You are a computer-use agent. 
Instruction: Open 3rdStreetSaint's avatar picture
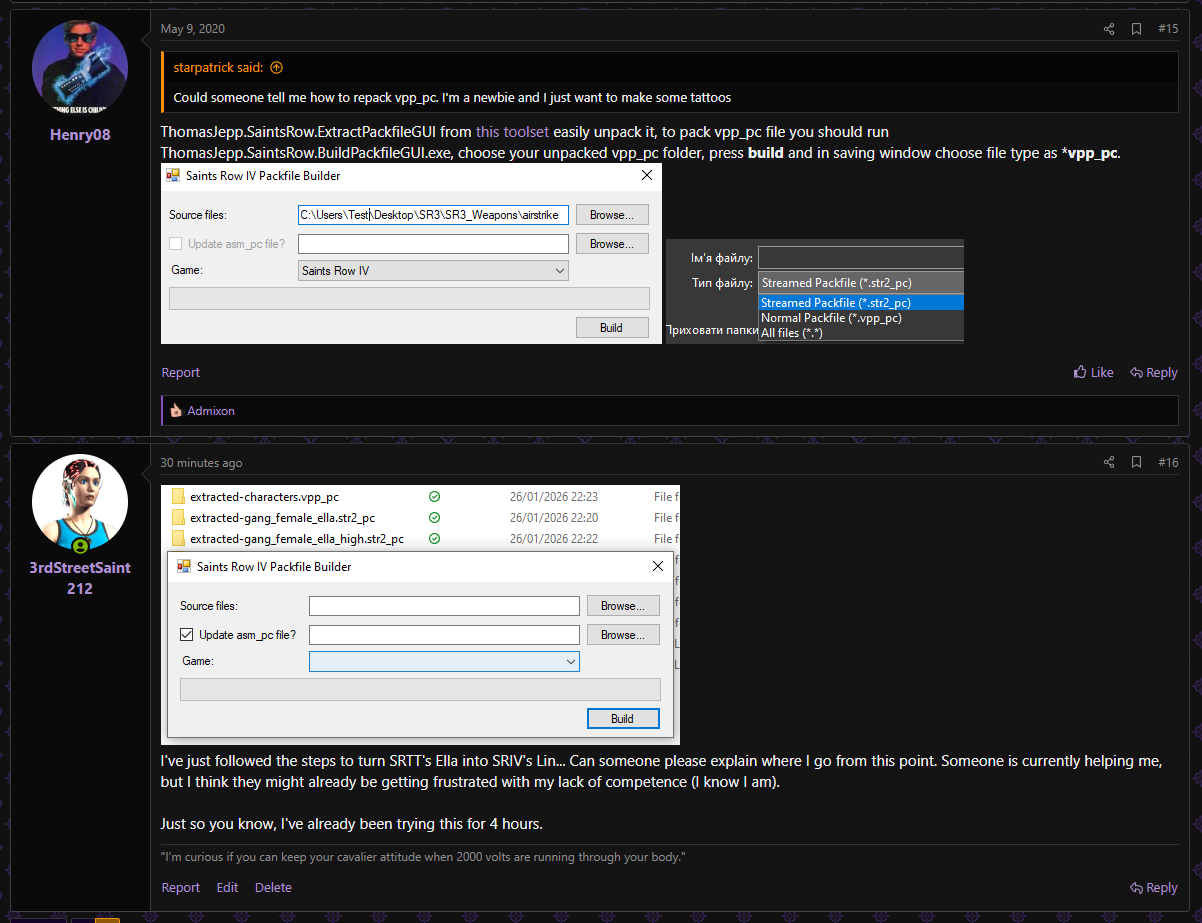[80, 503]
